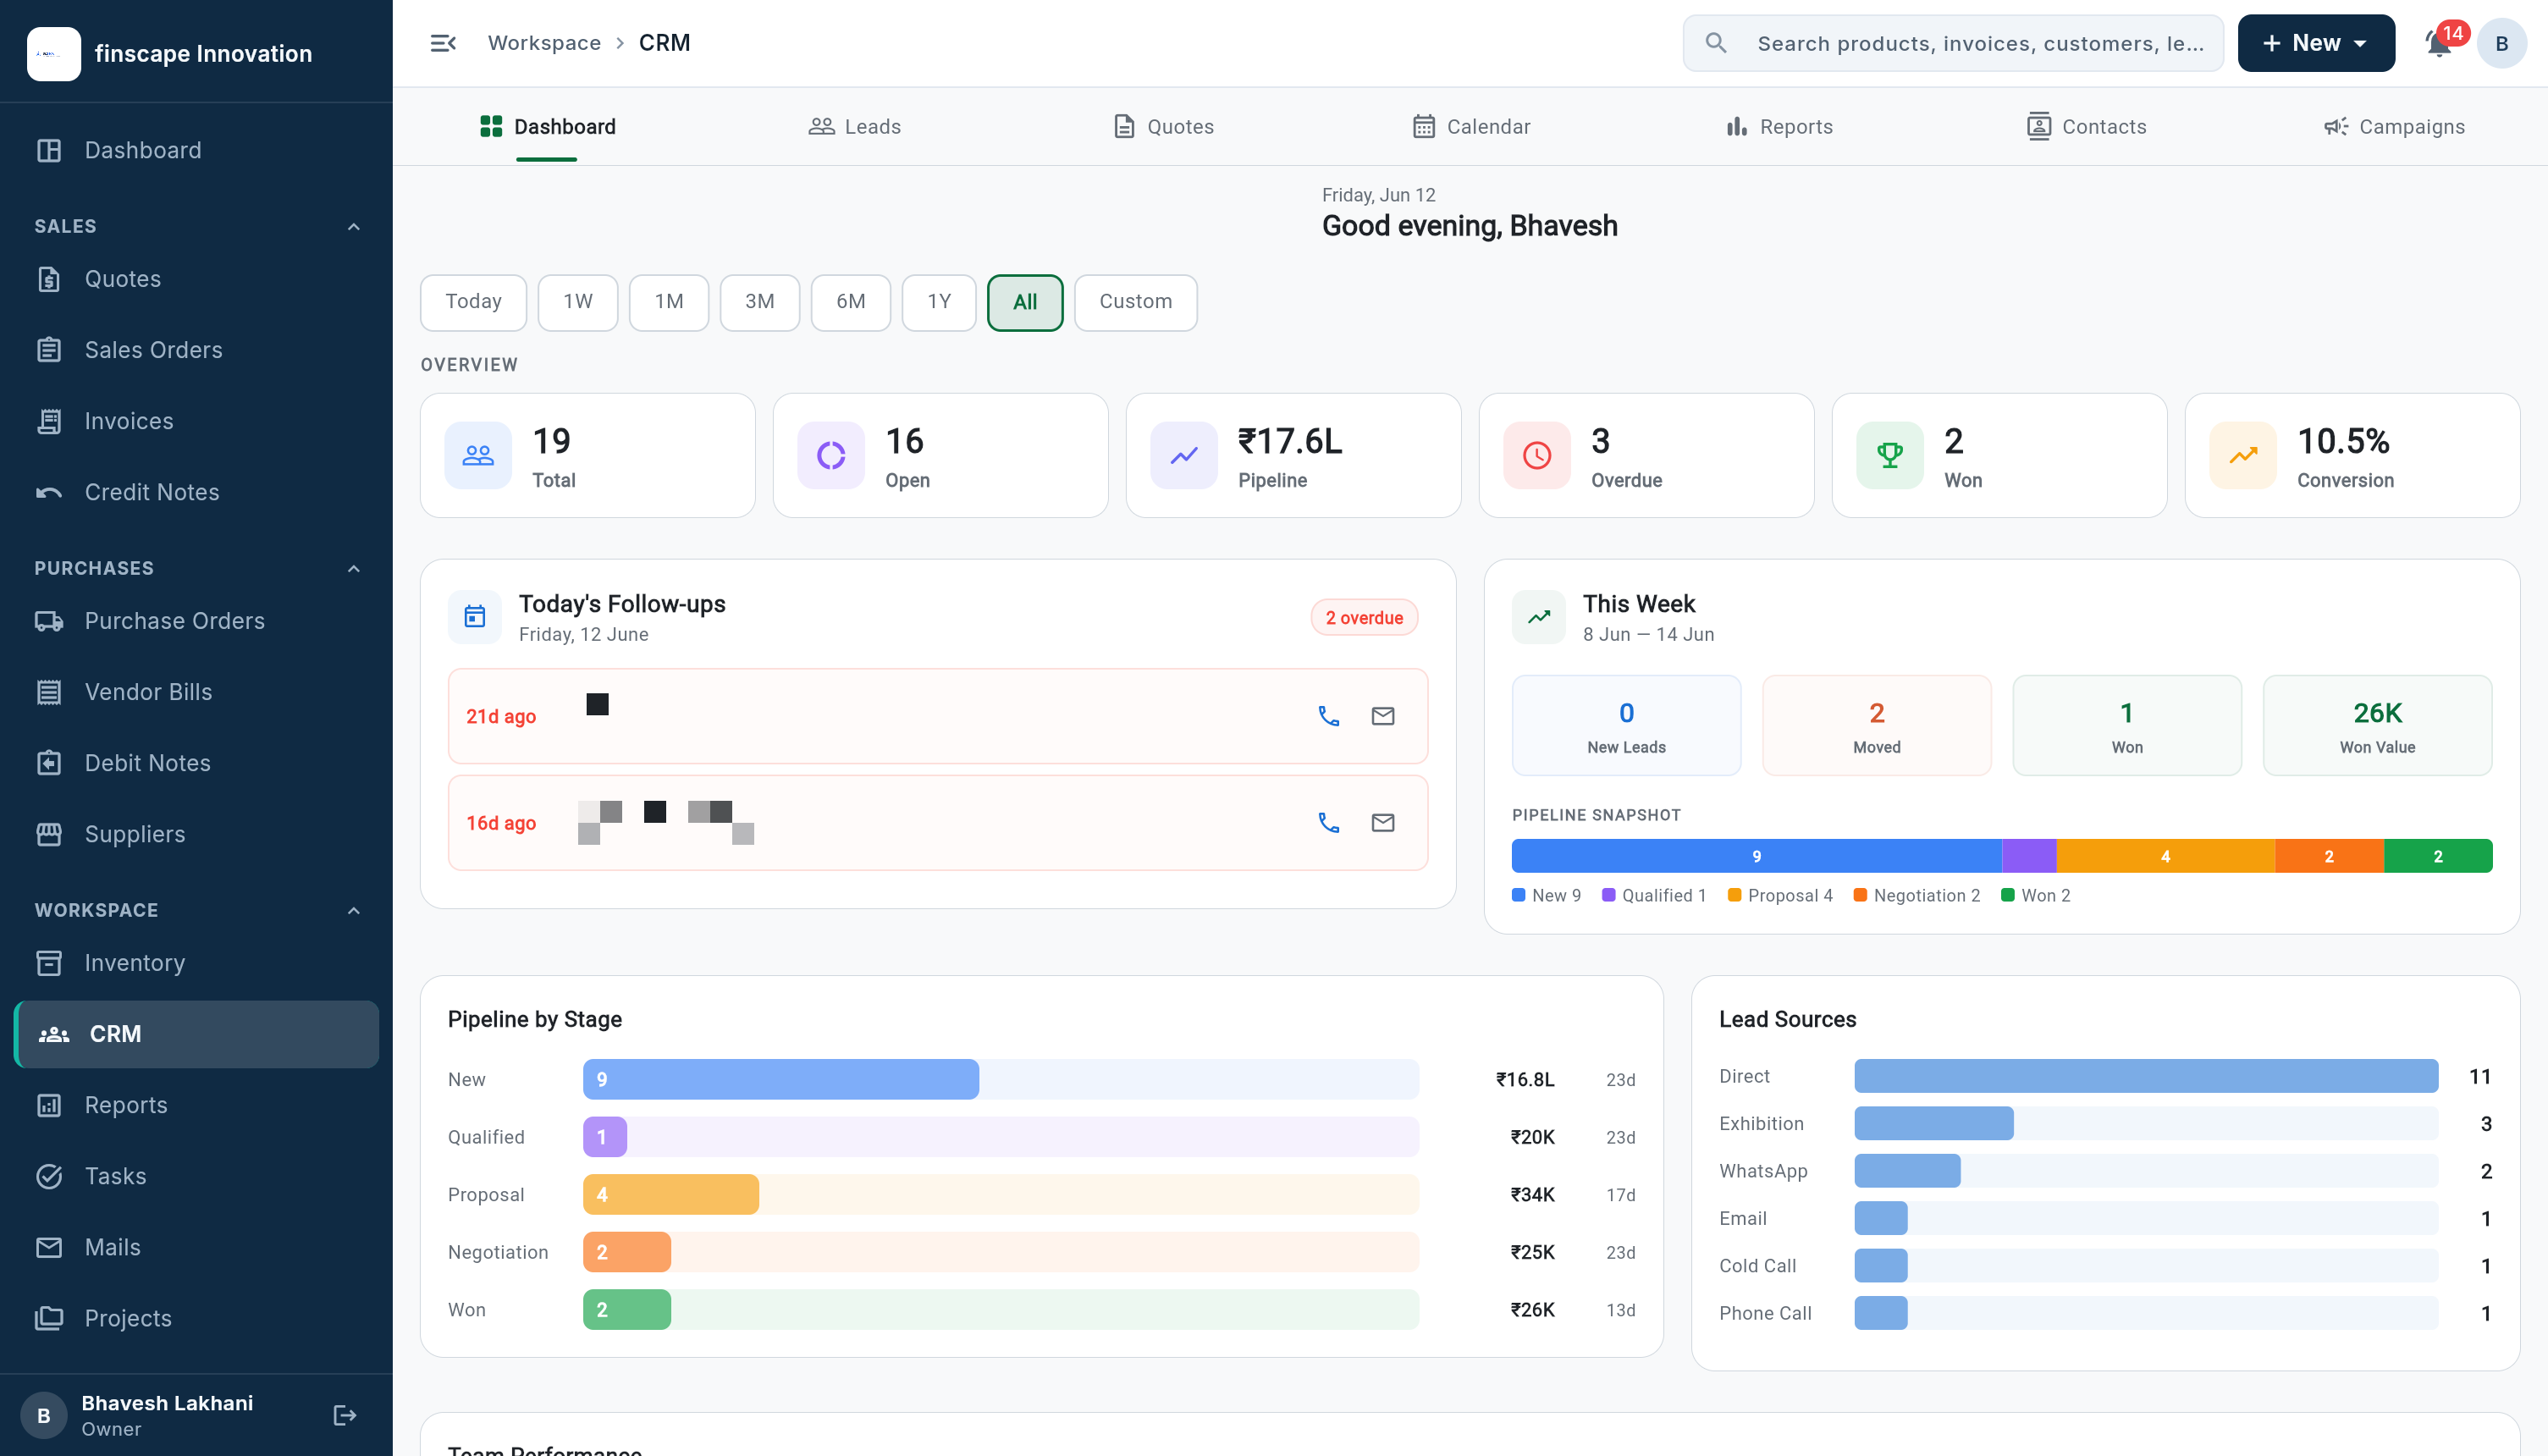Image resolution: width=2548 pixels, height=1456 pixels.
Task: Select the All date range
Action: coord(1025,302)
